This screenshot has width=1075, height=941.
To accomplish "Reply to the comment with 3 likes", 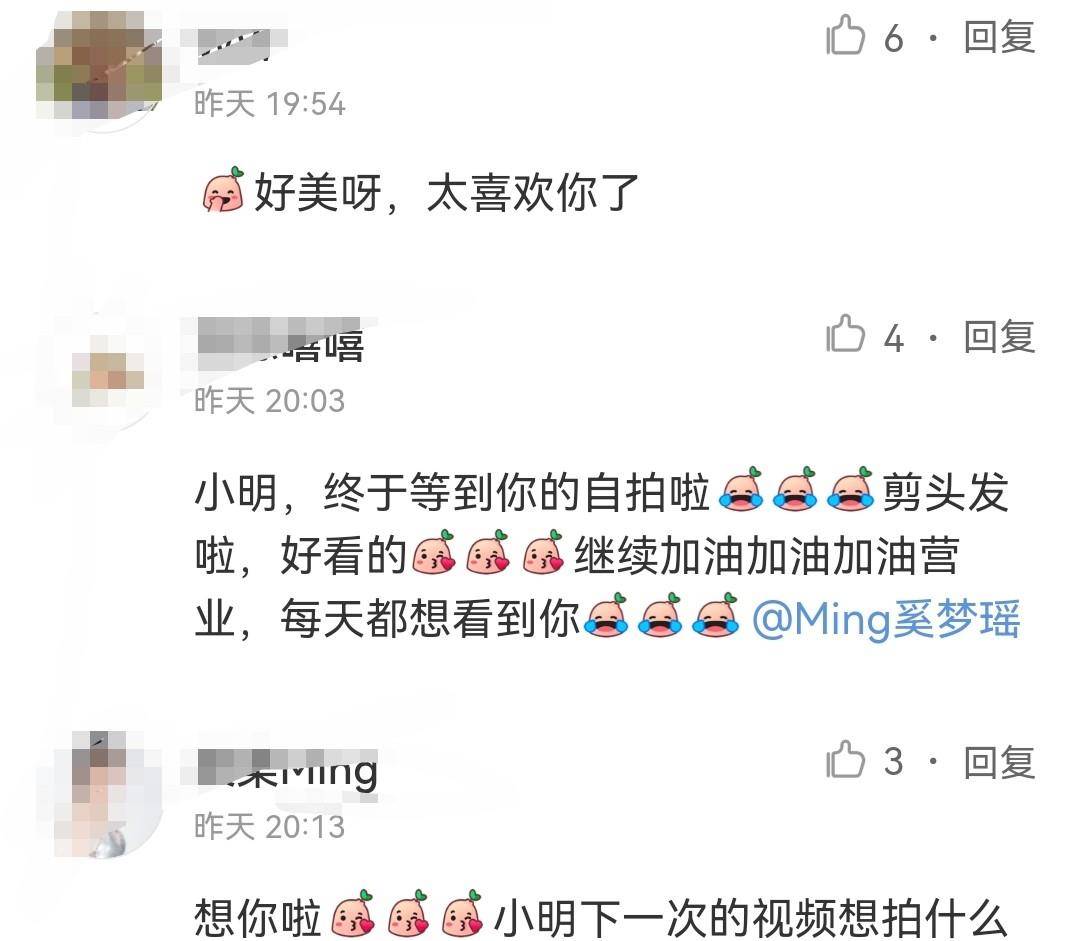I will (999, 762).
